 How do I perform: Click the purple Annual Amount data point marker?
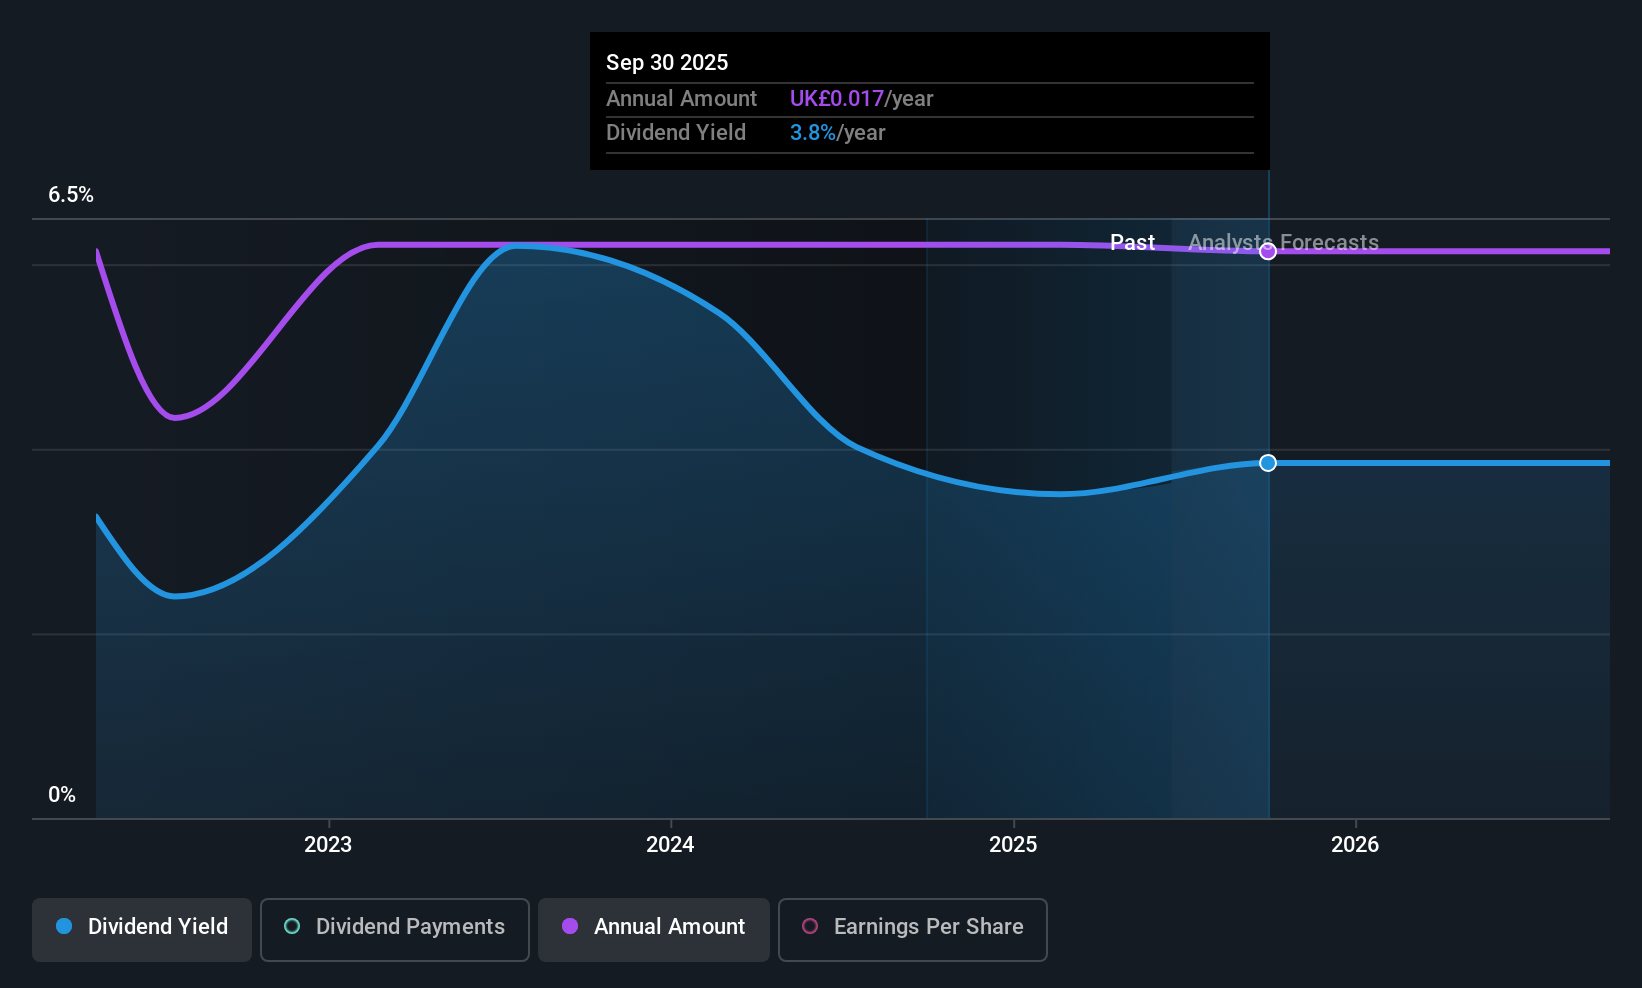pos(1268,252)
